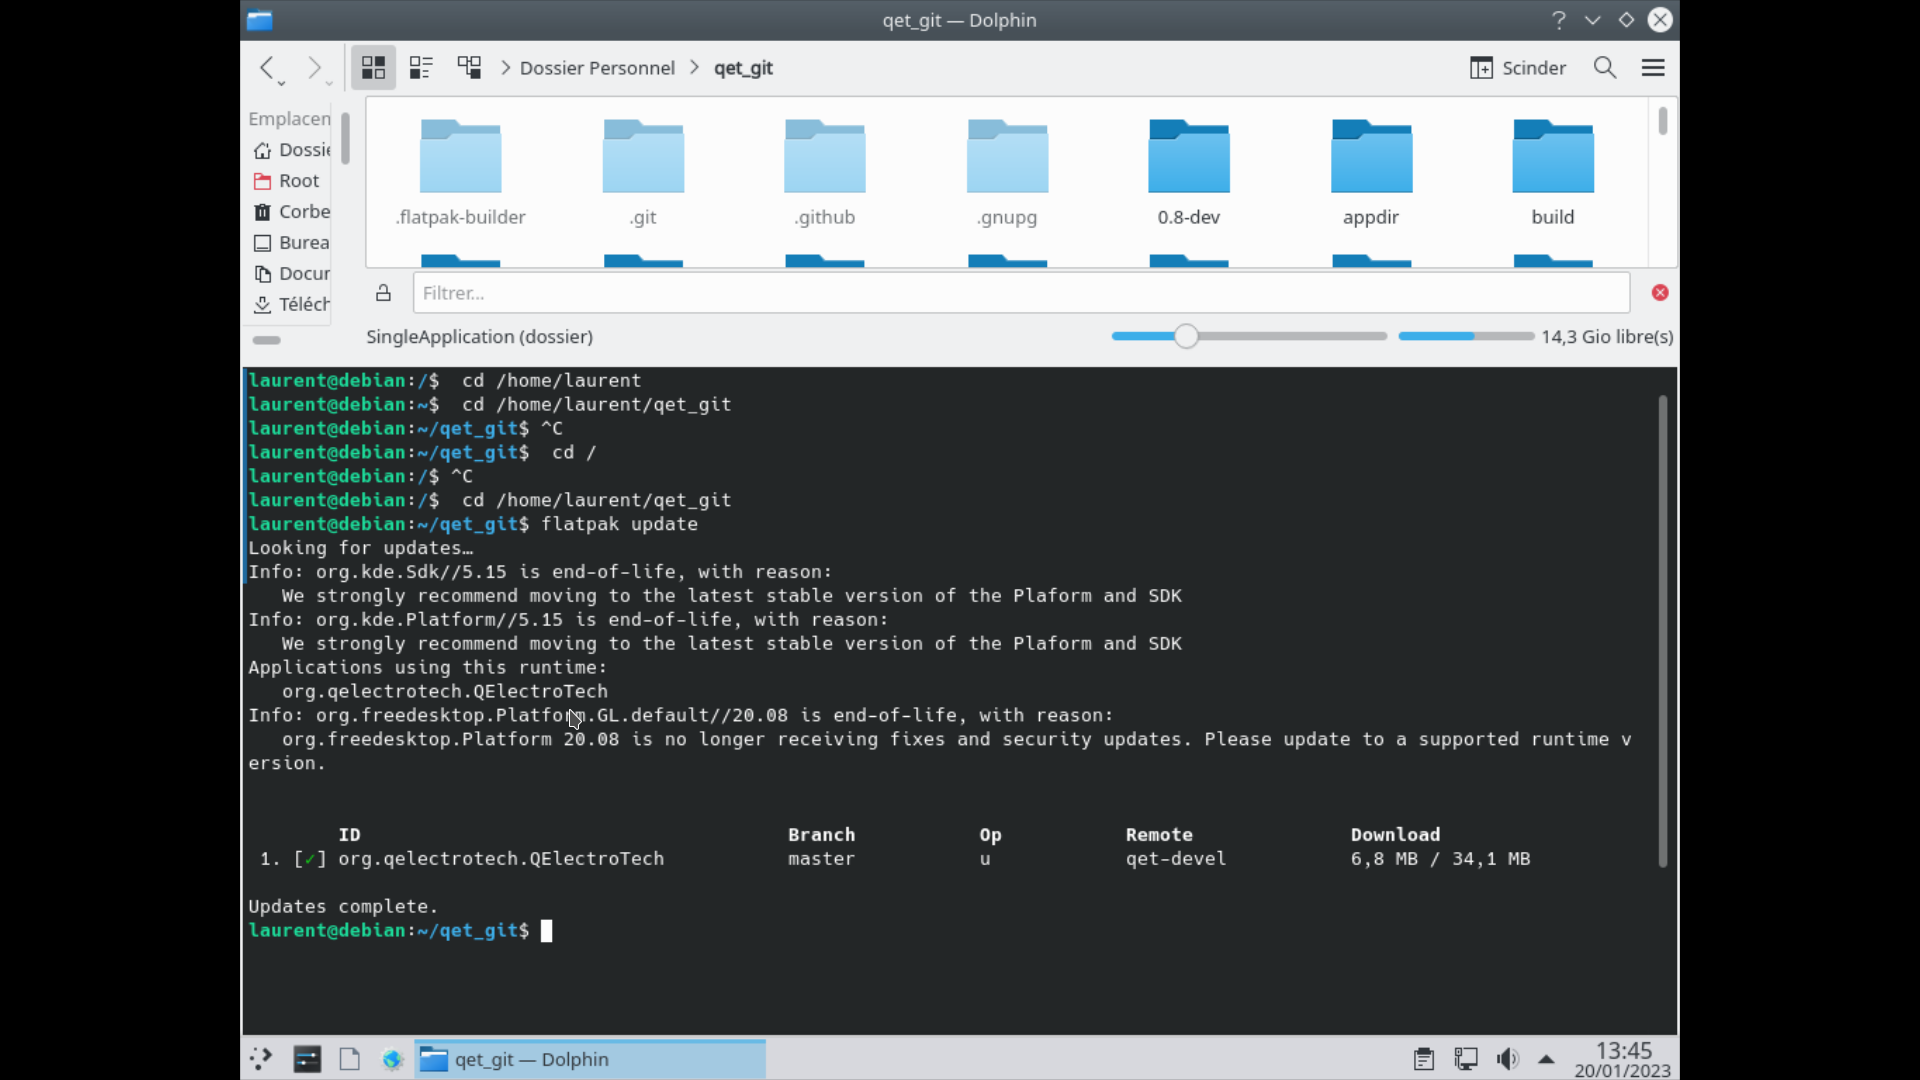
Task: Close the filter bar
Action: click(x=1660, y=293)
